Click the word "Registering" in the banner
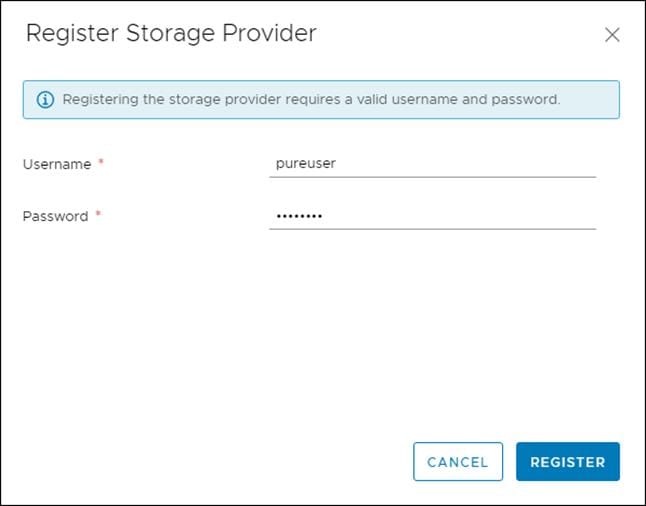Screen dimensions: 646x506 [x=100, y=100]
